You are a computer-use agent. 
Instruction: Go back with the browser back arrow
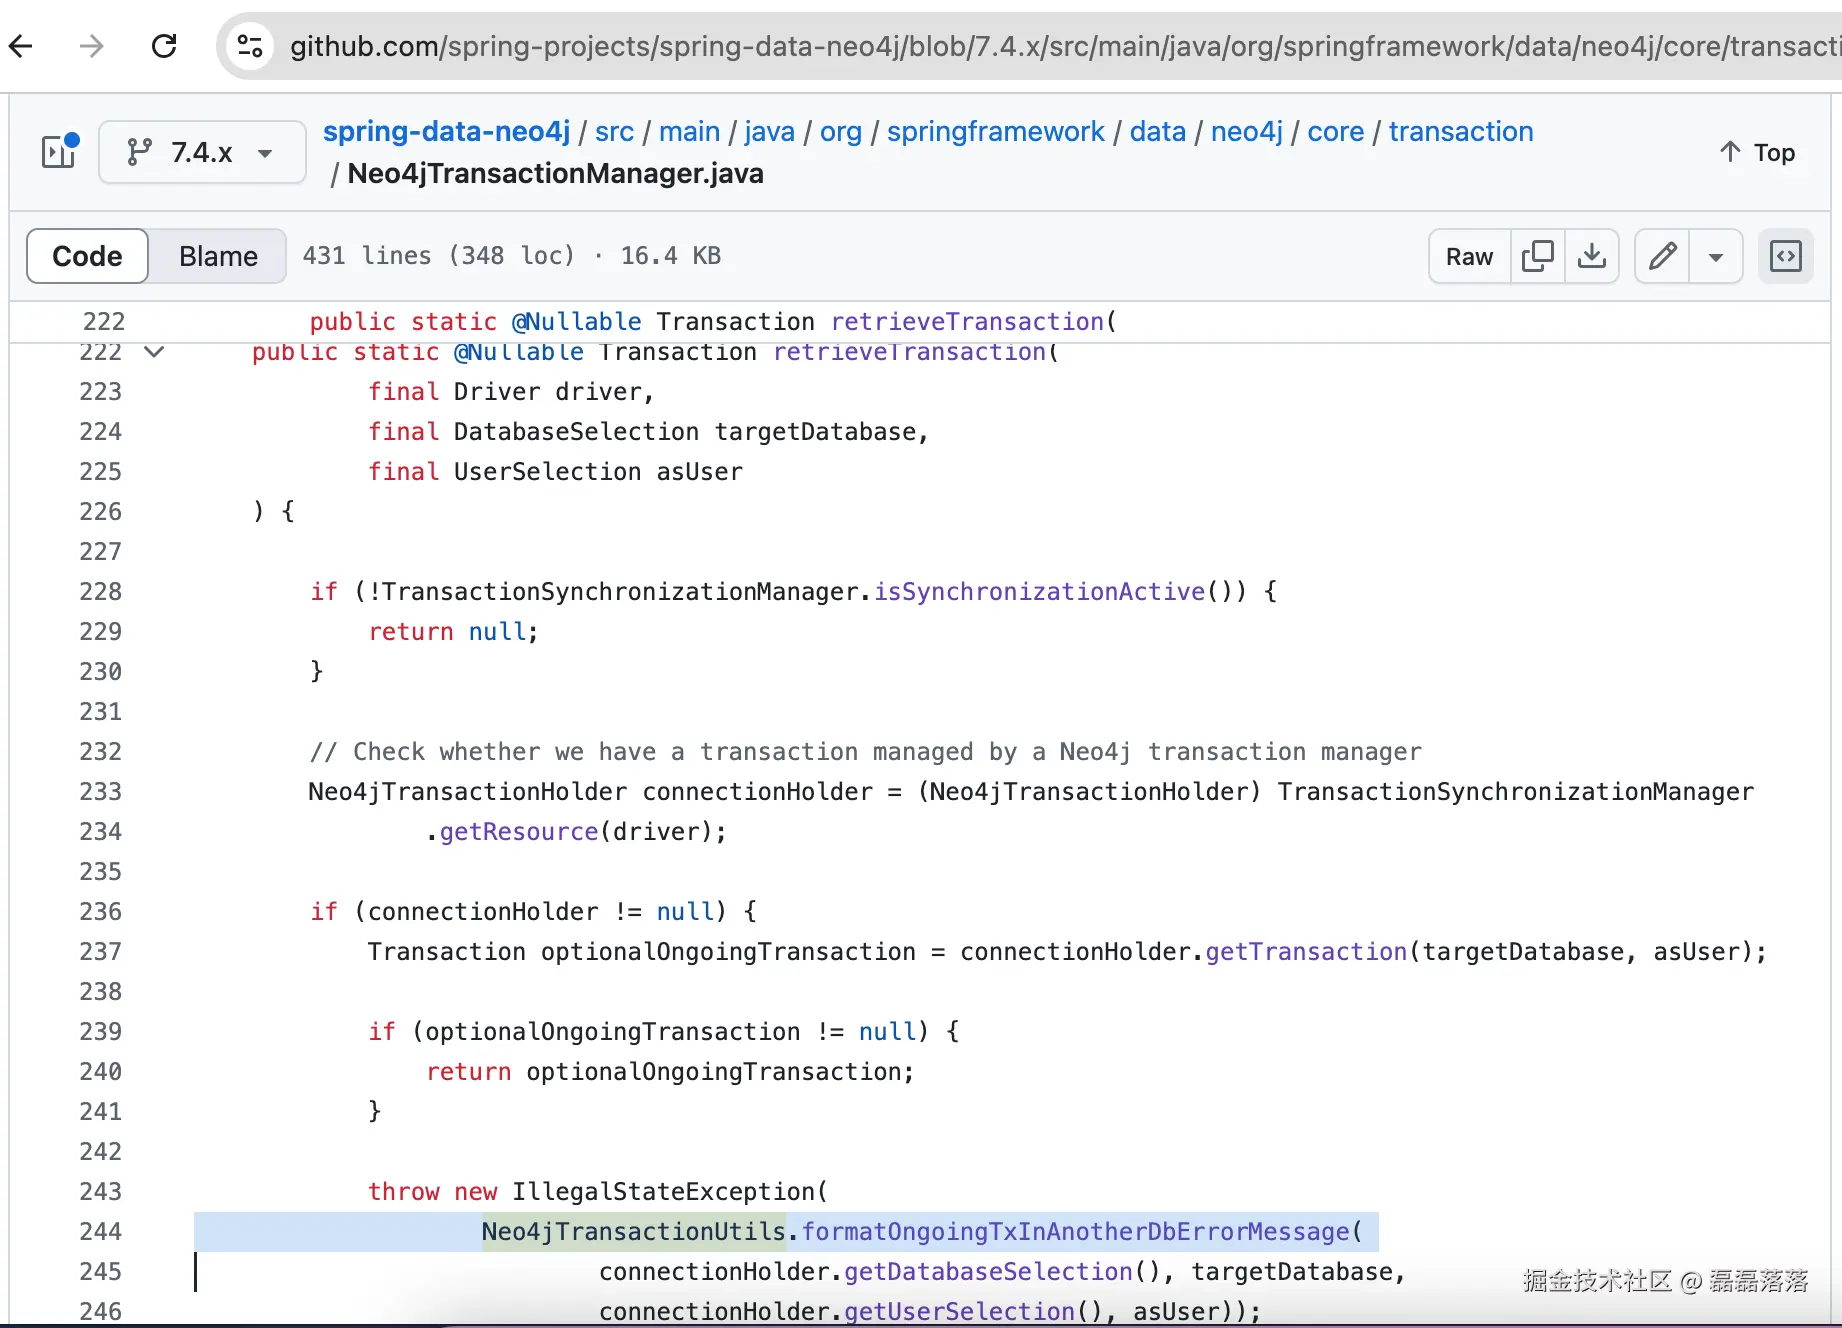point(21,46)
